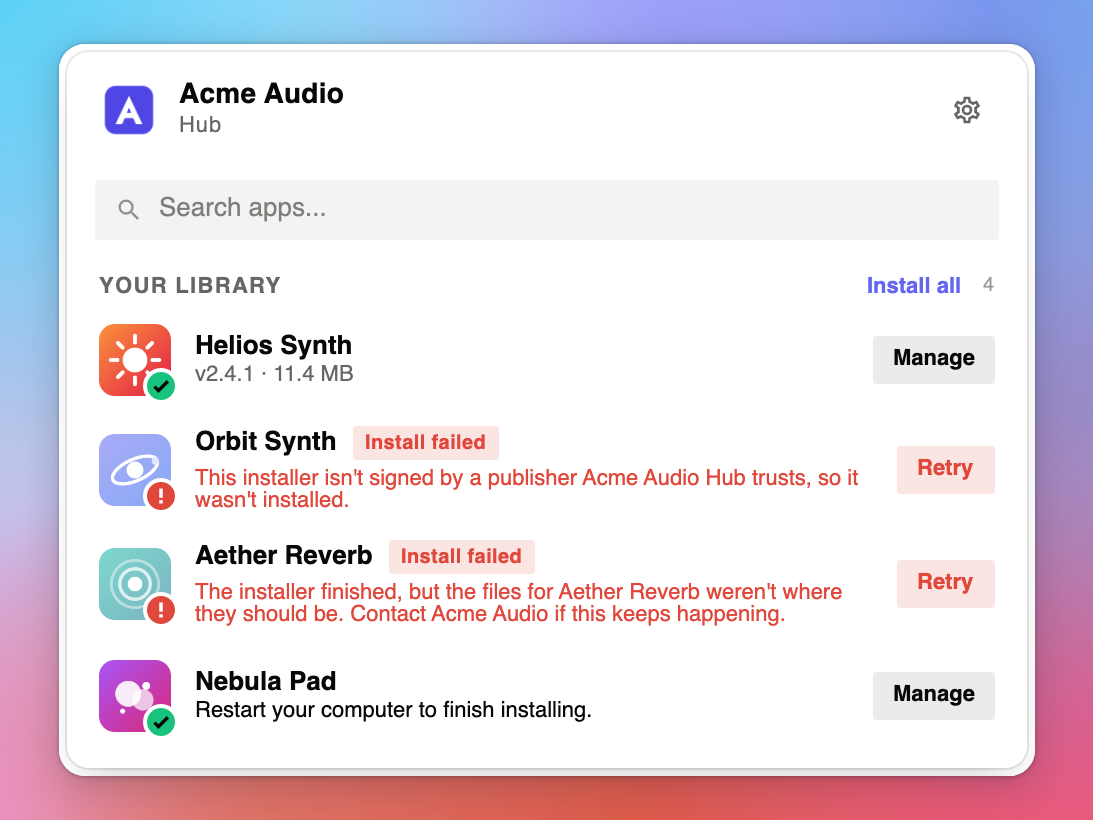Screen dimensions: 1093x820
Task: Click the search magnifier icon
Action: point(128,209)
